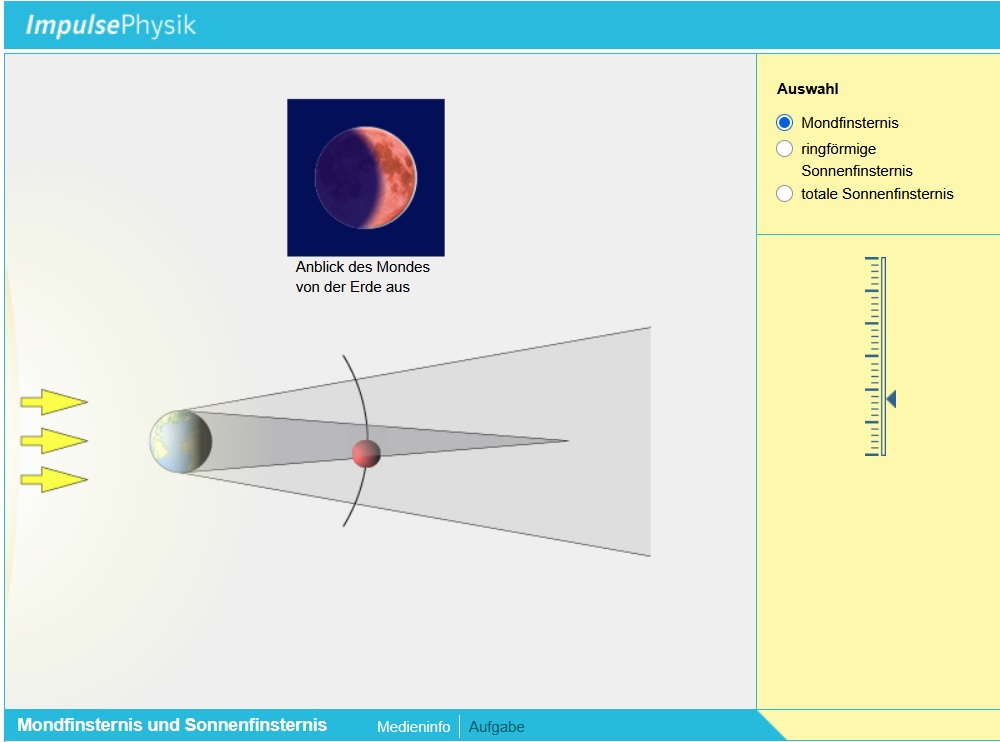Click the 'Mondfinsternis' option label
The height and width of the screenshot is (742, 1000).
coord(849,122)
